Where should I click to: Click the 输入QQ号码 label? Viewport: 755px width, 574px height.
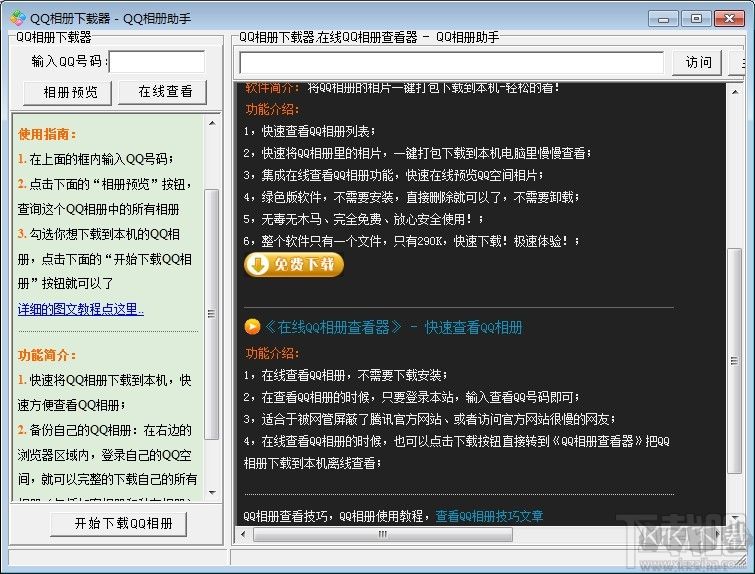pyautogui.click(x=69, y=62)
